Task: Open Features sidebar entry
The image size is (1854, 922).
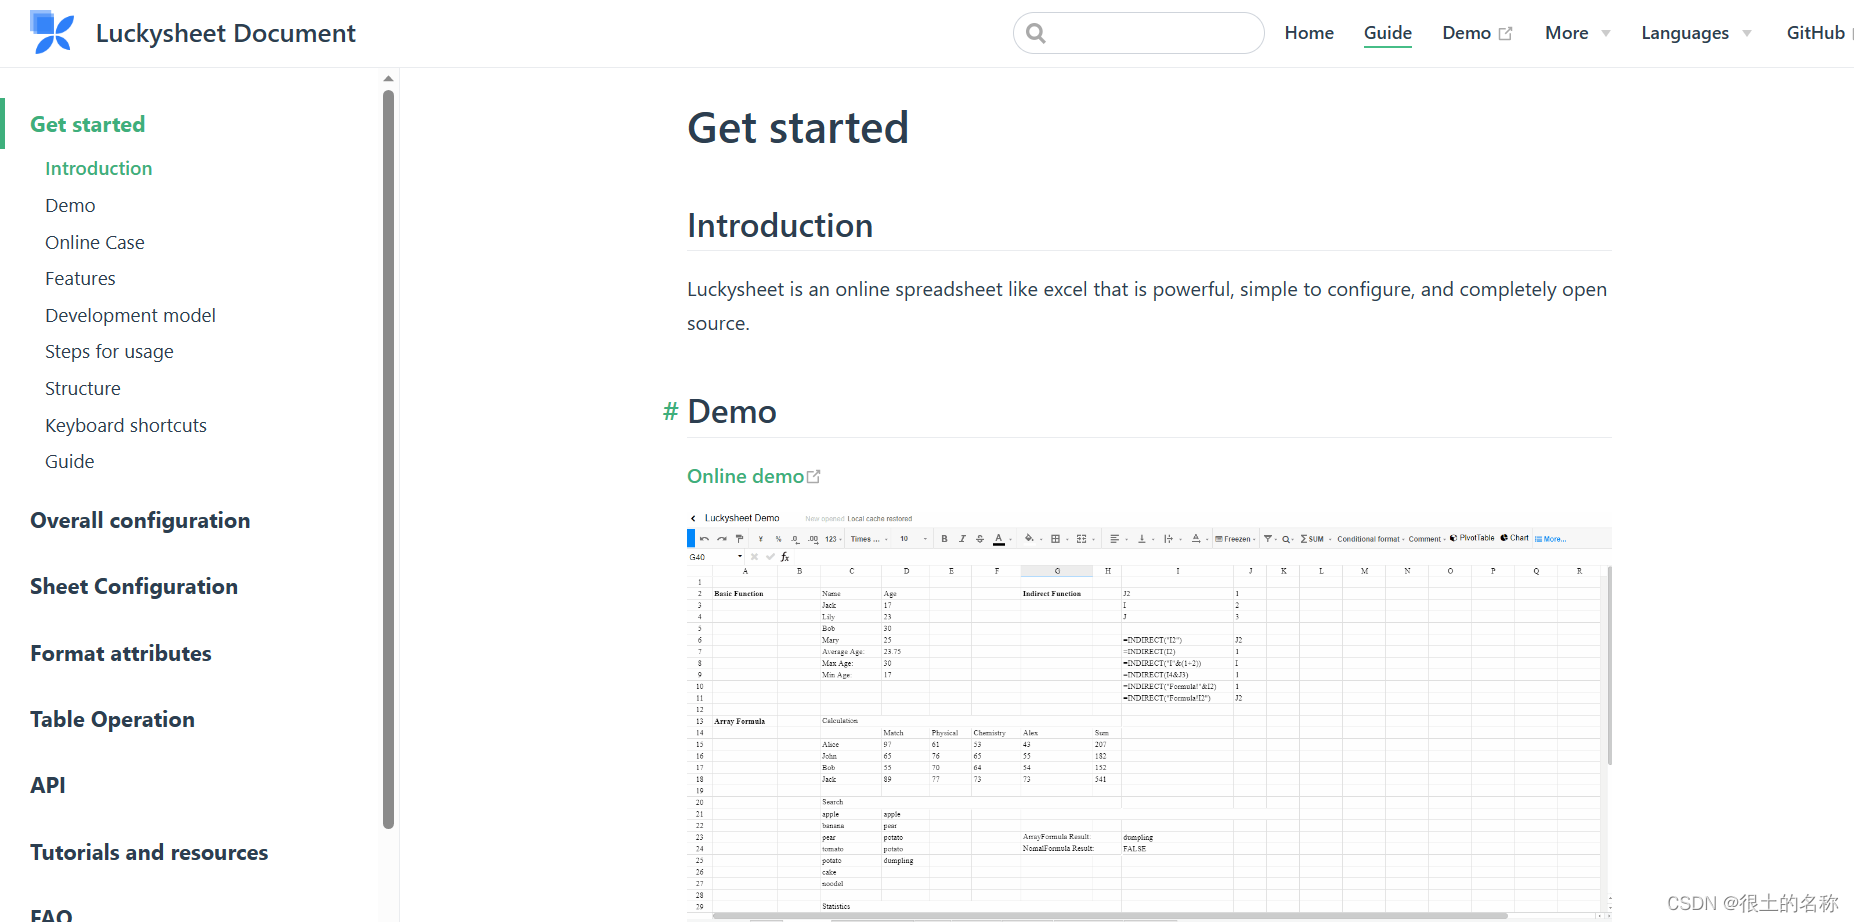Action: (x=80, y=278)
